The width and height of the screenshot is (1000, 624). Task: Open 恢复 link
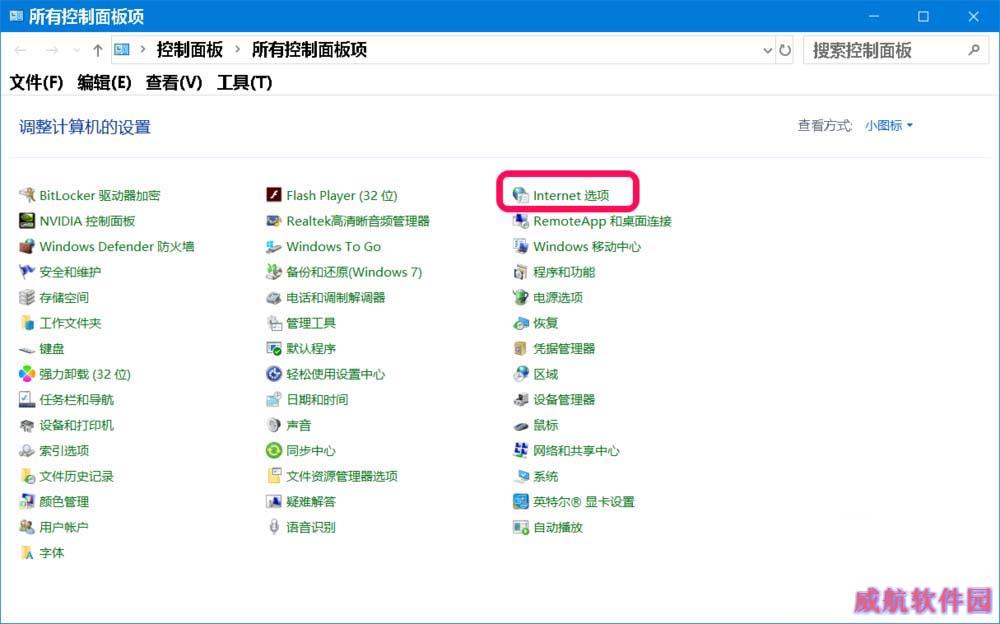point(545,323)
